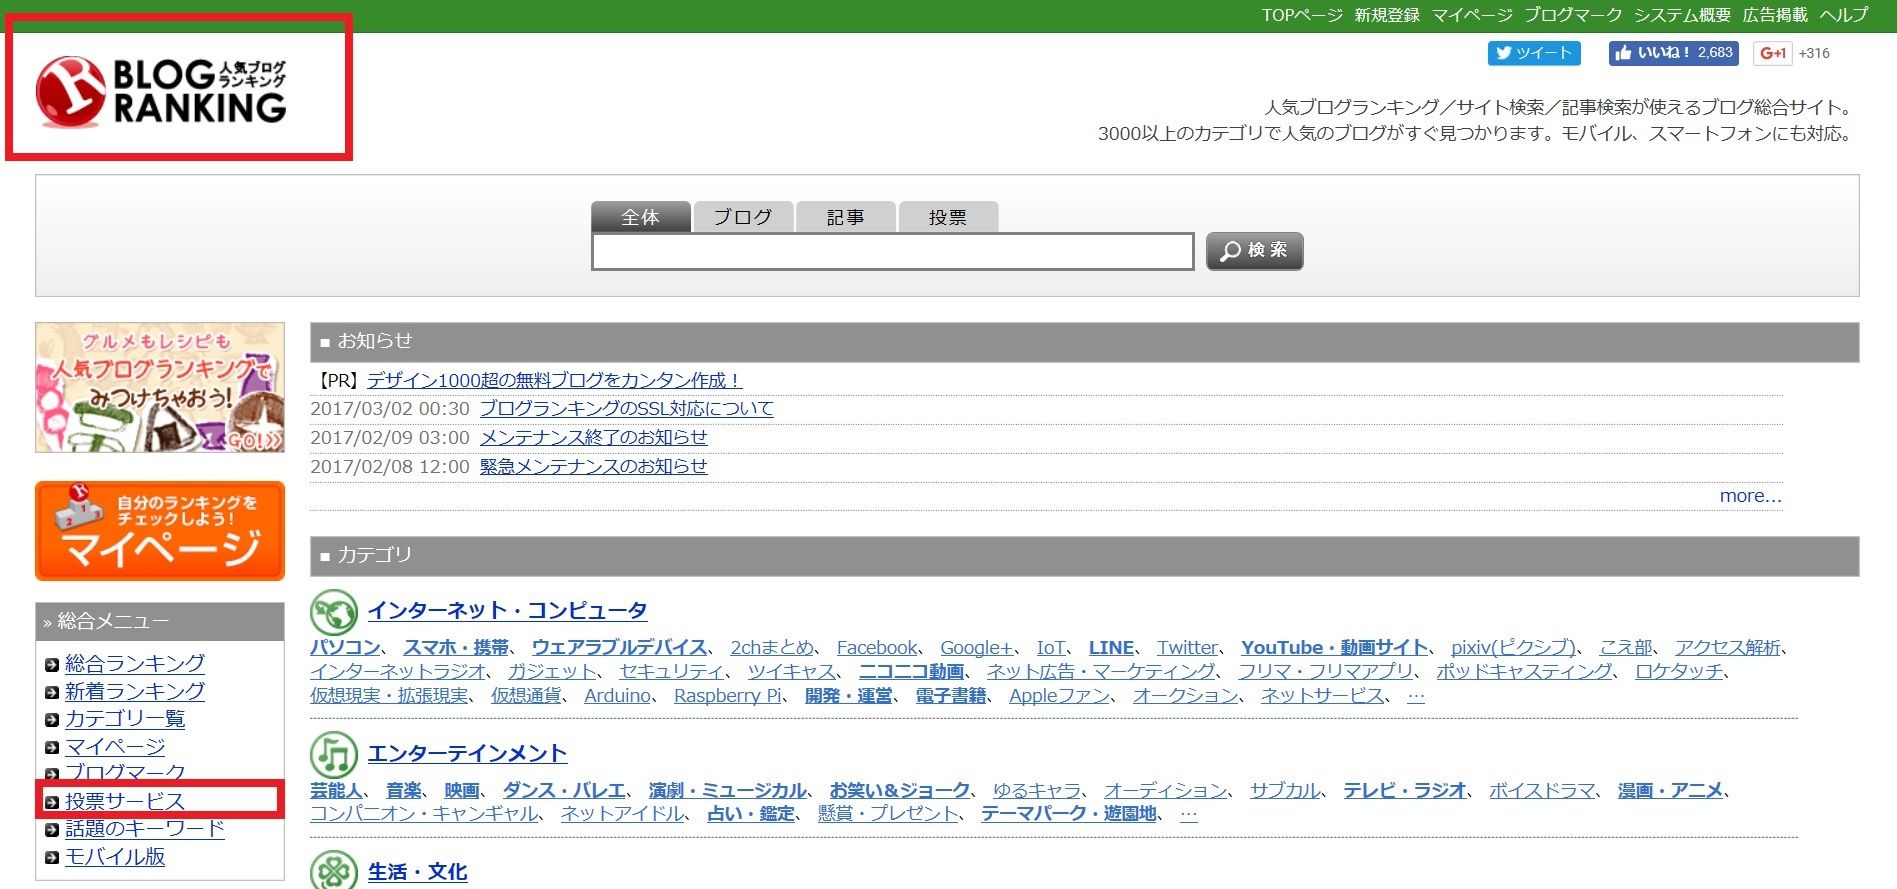Open the 緊急メンテナンスのお知らせ notice

click(x=594, y=467)
